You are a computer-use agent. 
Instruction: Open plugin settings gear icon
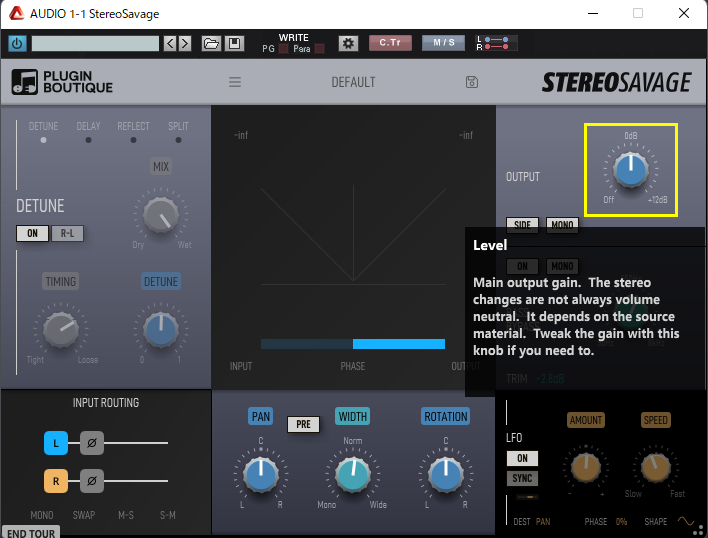348,43
